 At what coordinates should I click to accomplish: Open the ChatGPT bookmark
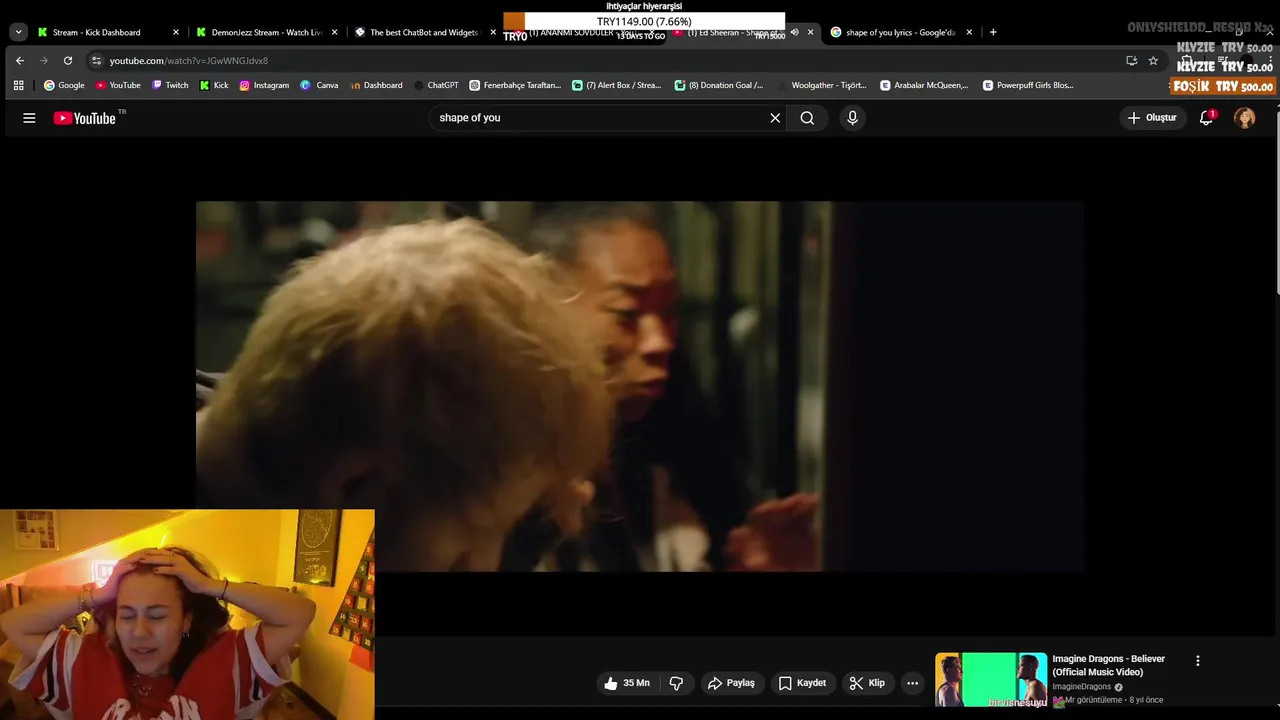point(436,85)
